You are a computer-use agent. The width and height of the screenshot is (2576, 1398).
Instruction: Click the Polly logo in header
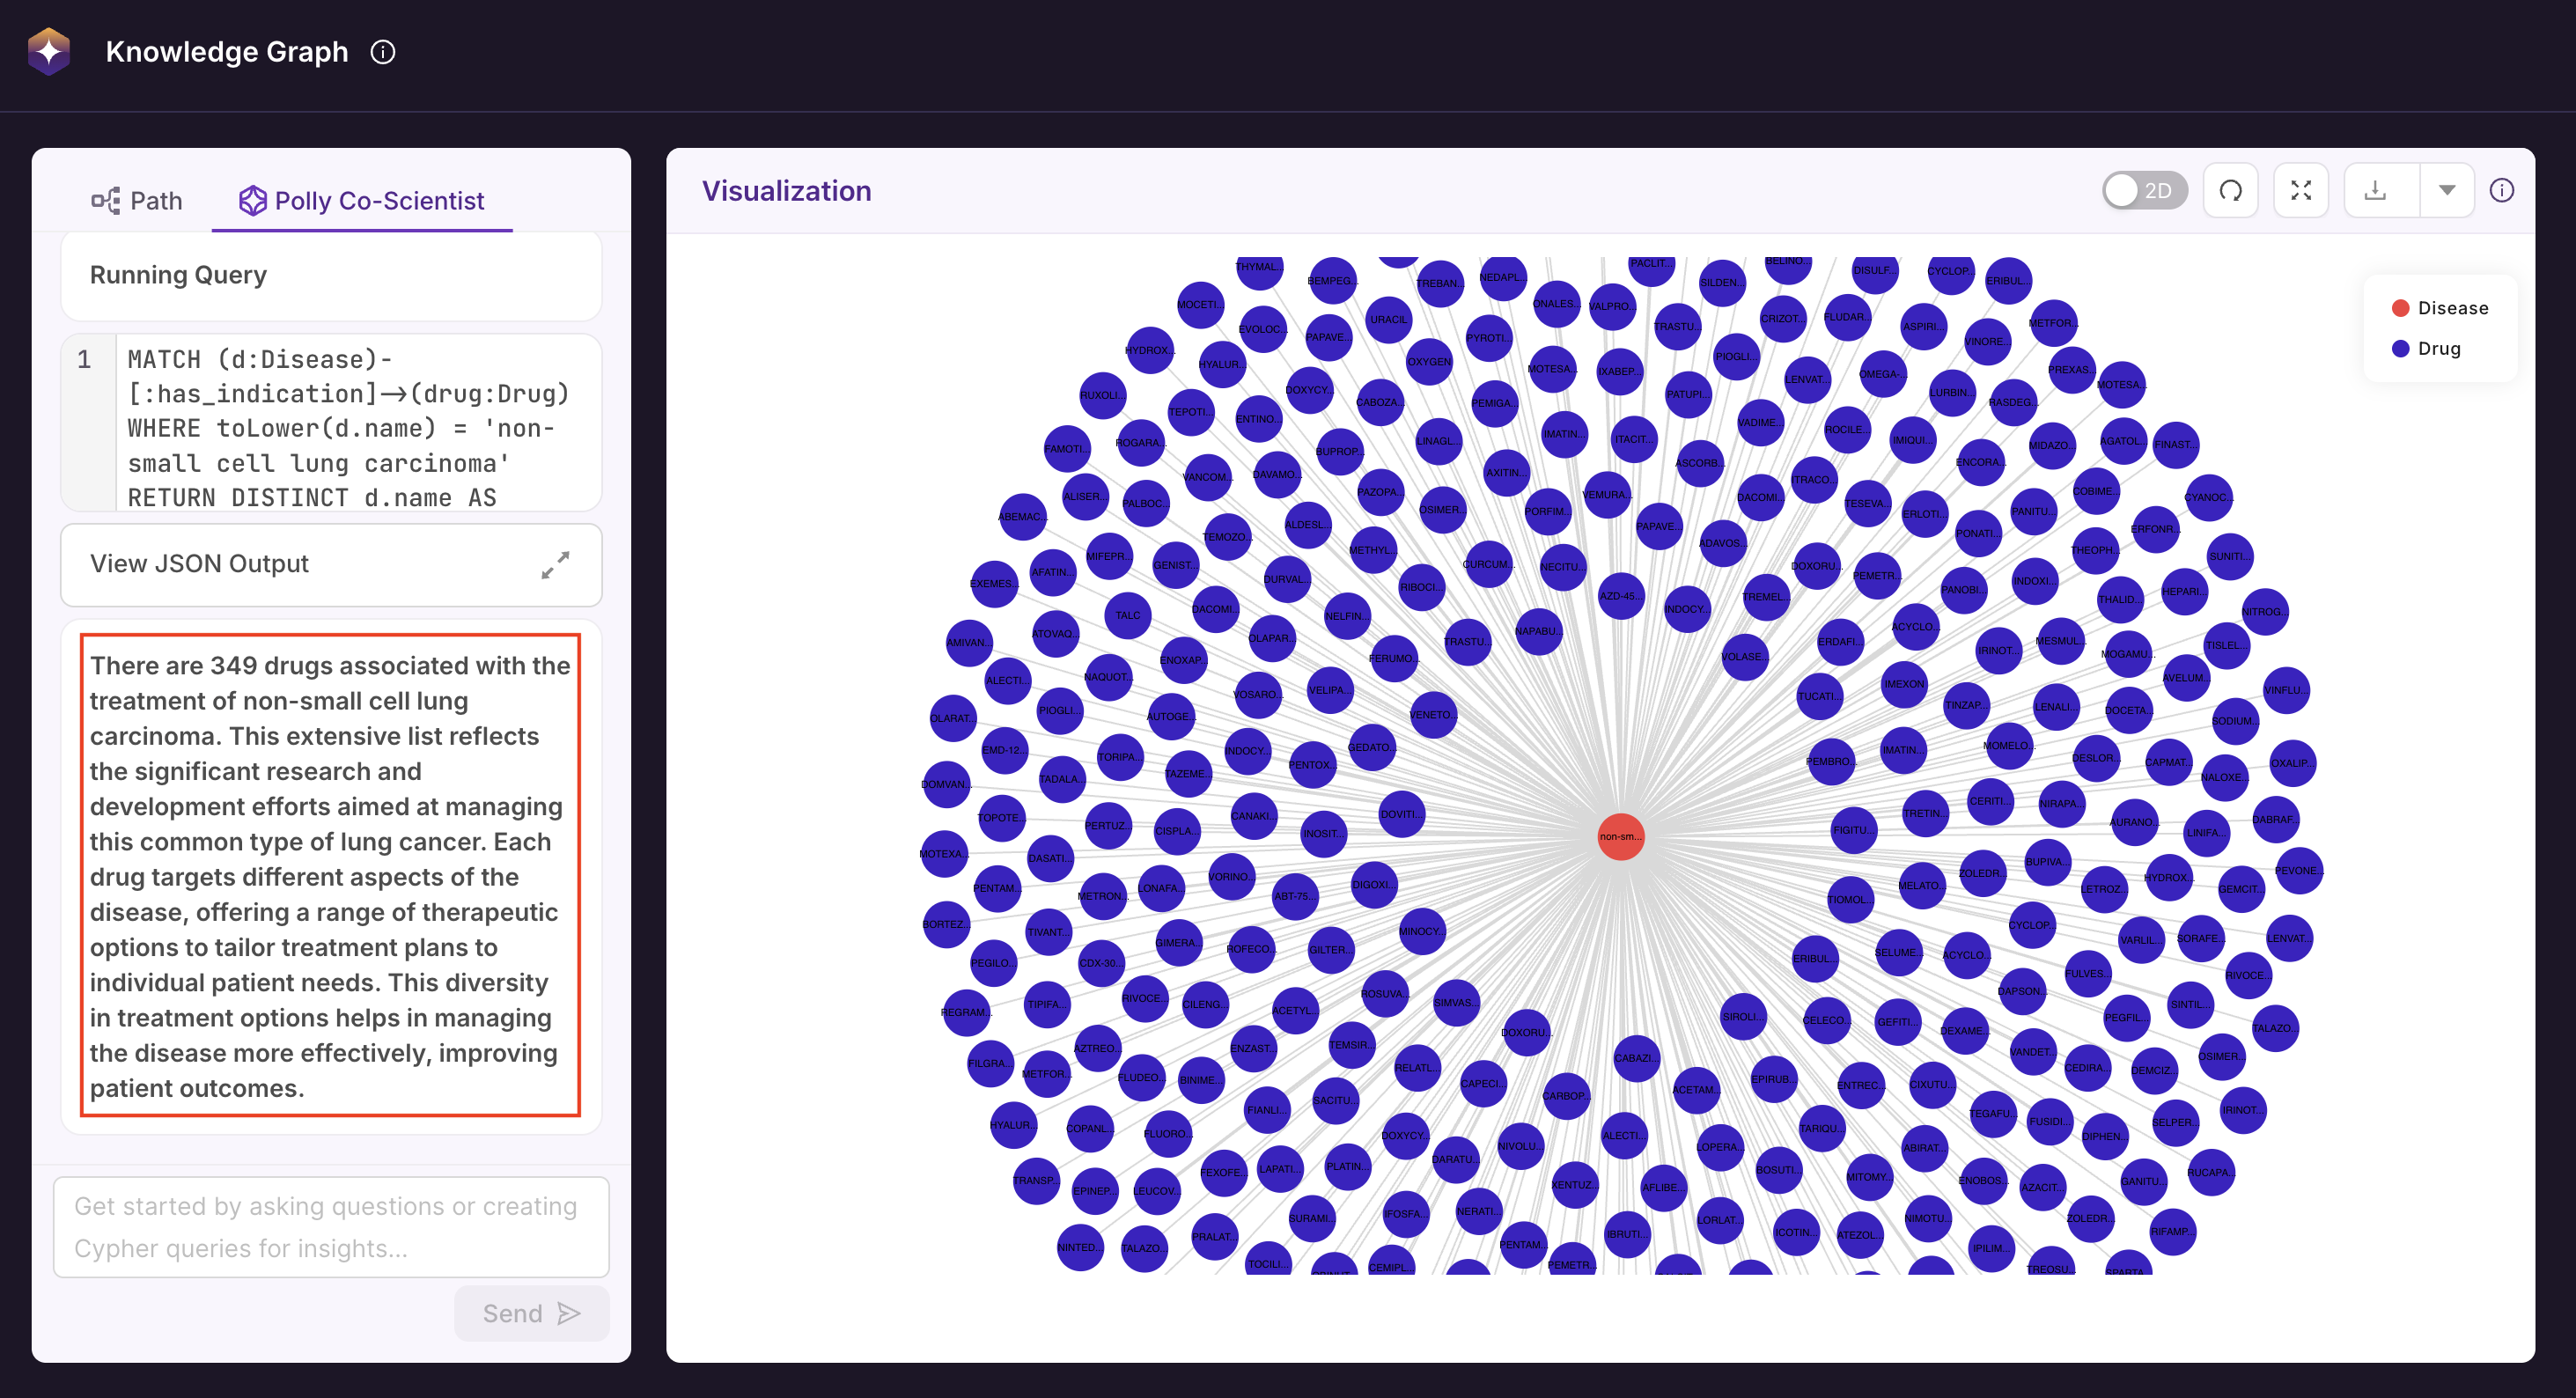click(49, 51)
